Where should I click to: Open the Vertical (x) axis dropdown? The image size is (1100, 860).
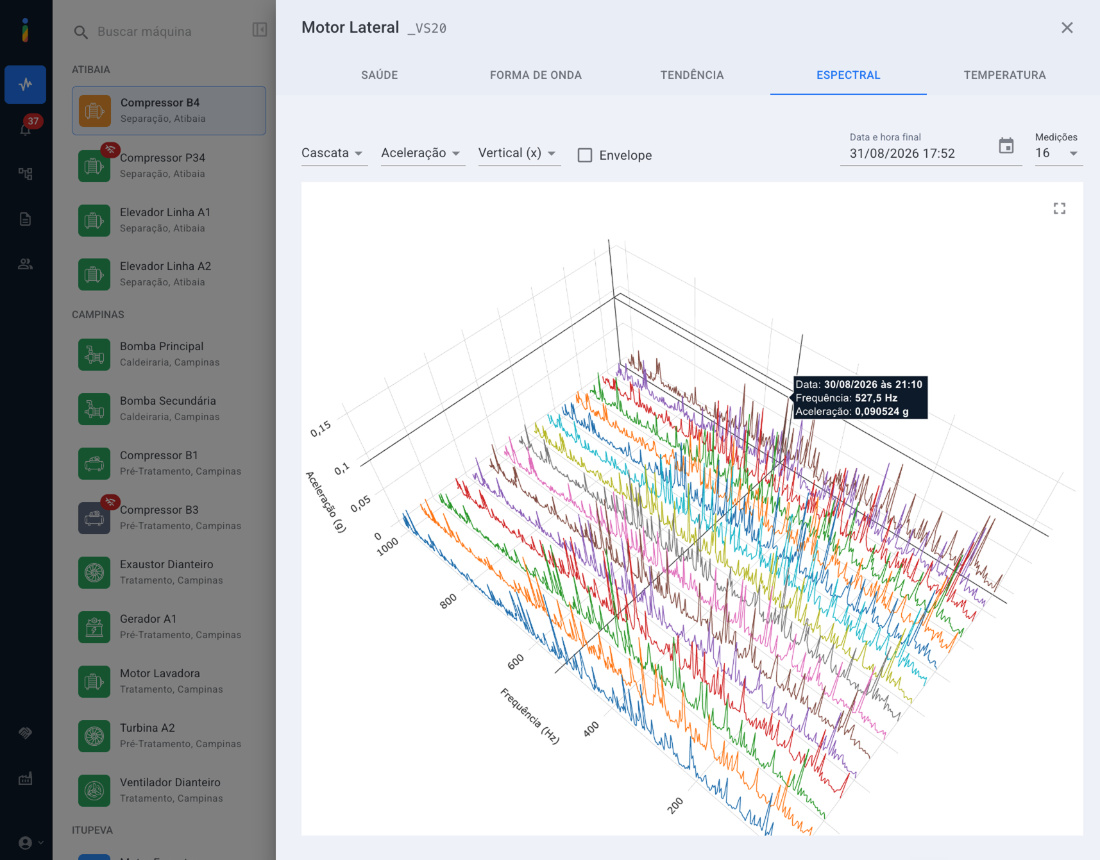click(x=518, y=154)
